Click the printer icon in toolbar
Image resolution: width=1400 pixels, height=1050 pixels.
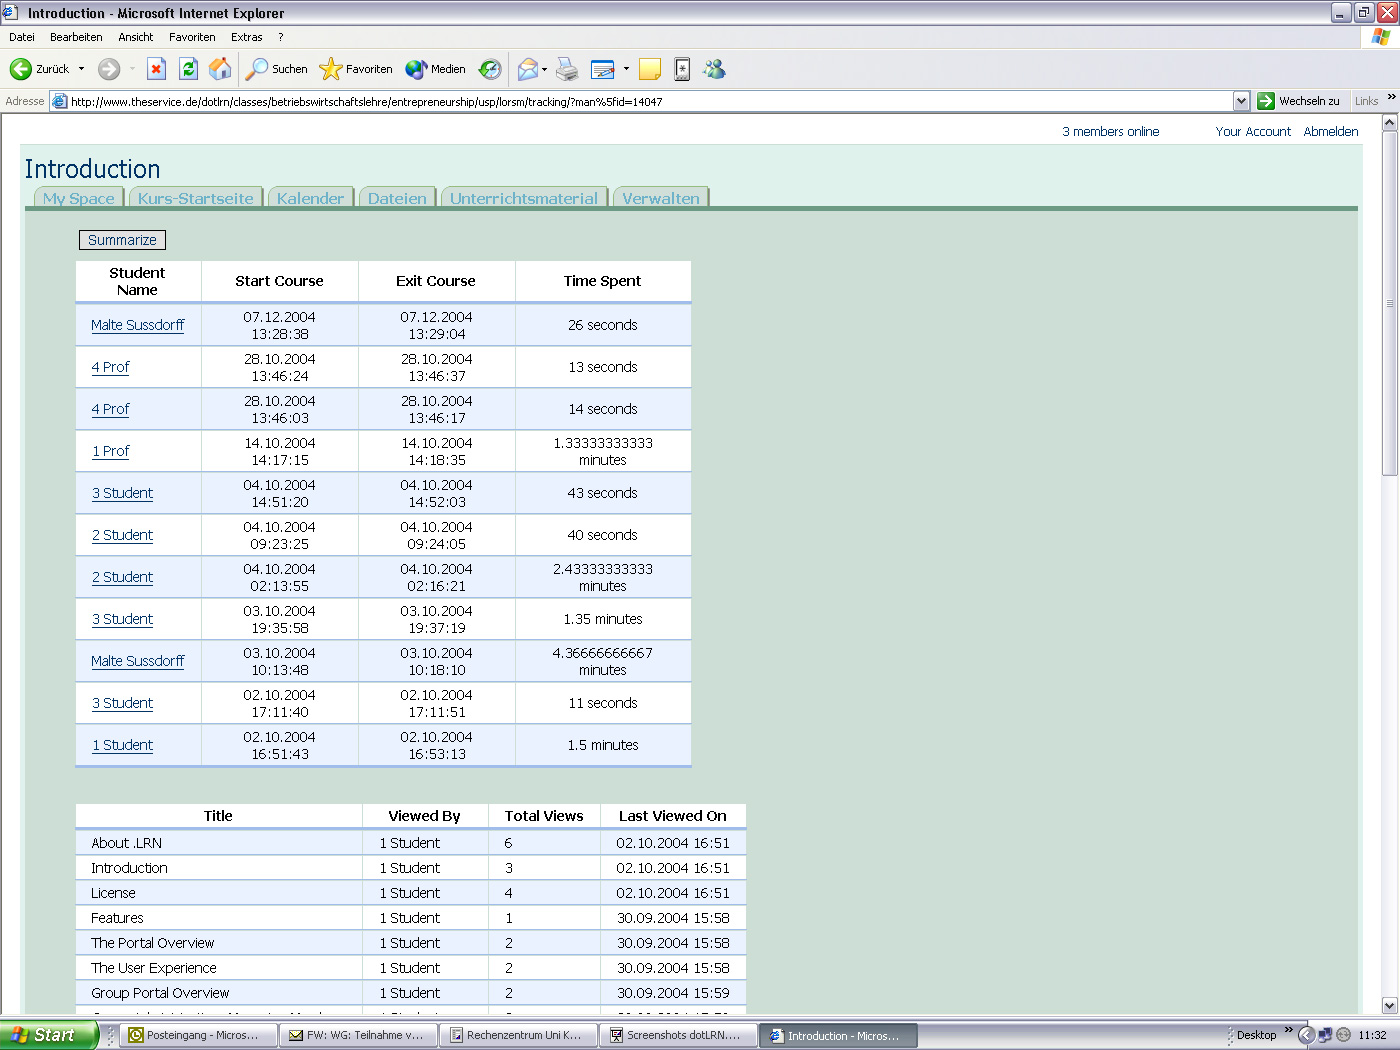tap(567, 69)
